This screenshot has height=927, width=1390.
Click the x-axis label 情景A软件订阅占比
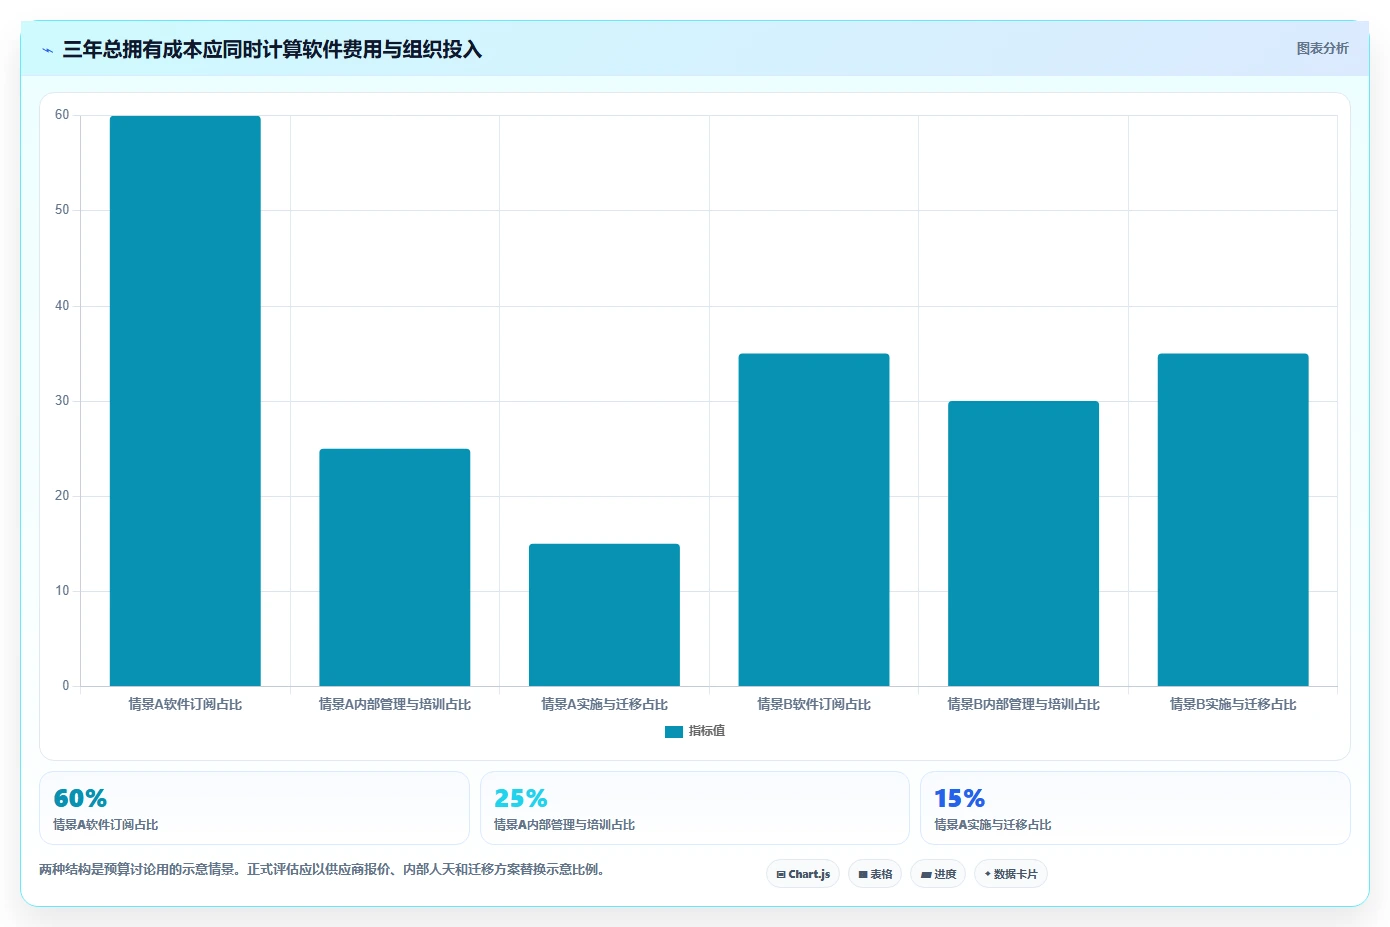click(185, 704)
